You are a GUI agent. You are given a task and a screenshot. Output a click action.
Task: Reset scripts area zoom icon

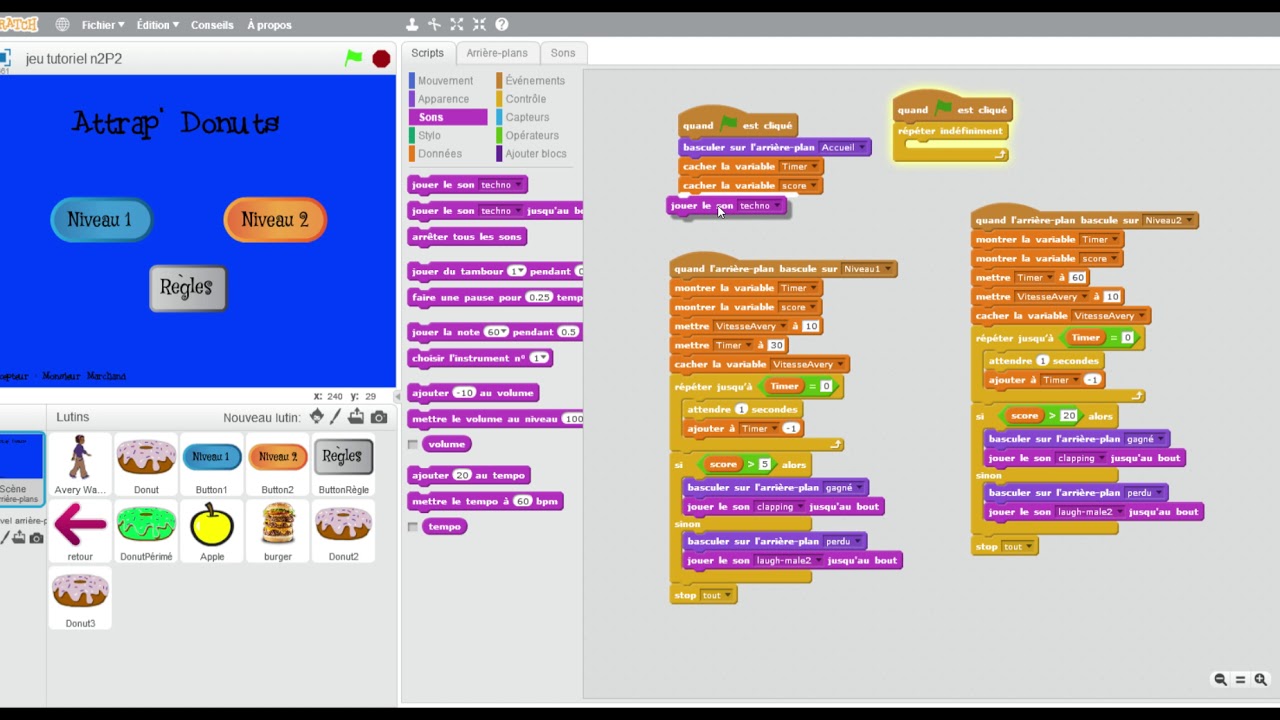pos(1241,679)
